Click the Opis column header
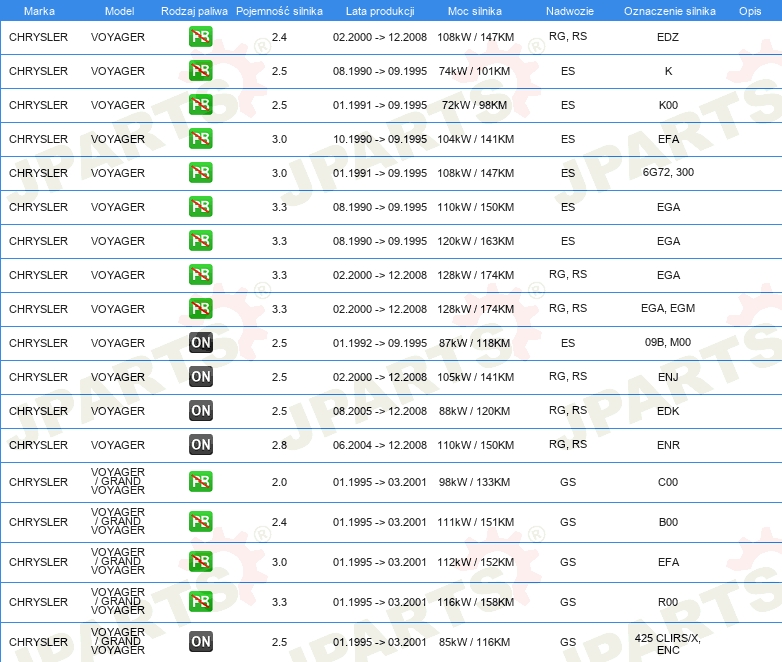This screenshot has width=782, height=662. [x=749, y=10]
